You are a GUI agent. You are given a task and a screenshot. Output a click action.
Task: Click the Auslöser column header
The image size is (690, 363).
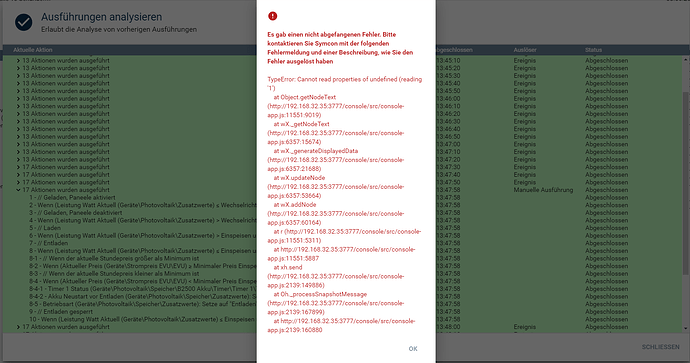tap(525, 50)
